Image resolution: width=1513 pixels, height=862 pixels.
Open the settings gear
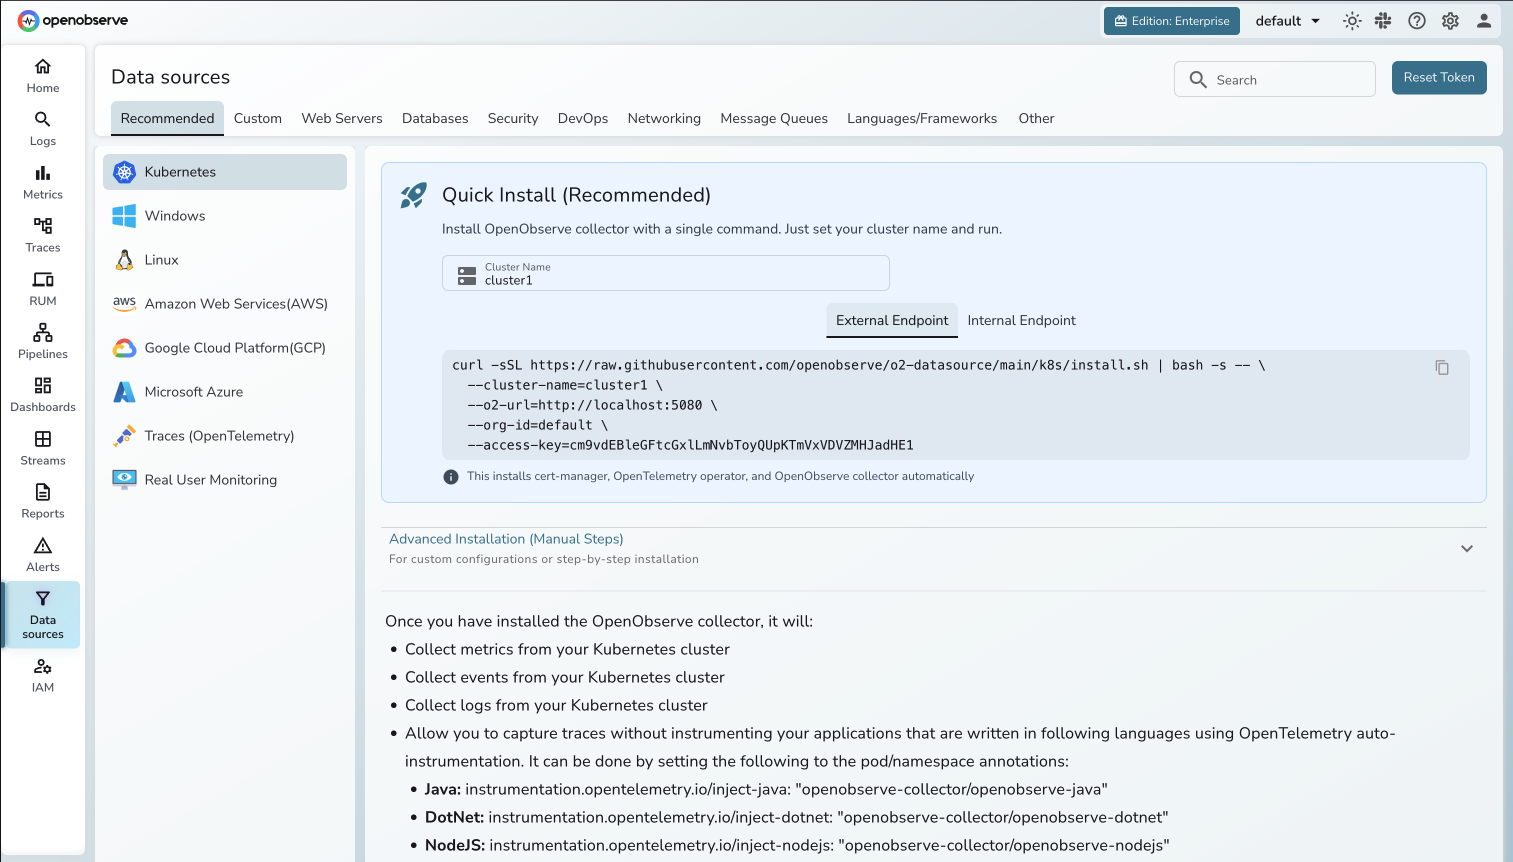[1450, 20]
